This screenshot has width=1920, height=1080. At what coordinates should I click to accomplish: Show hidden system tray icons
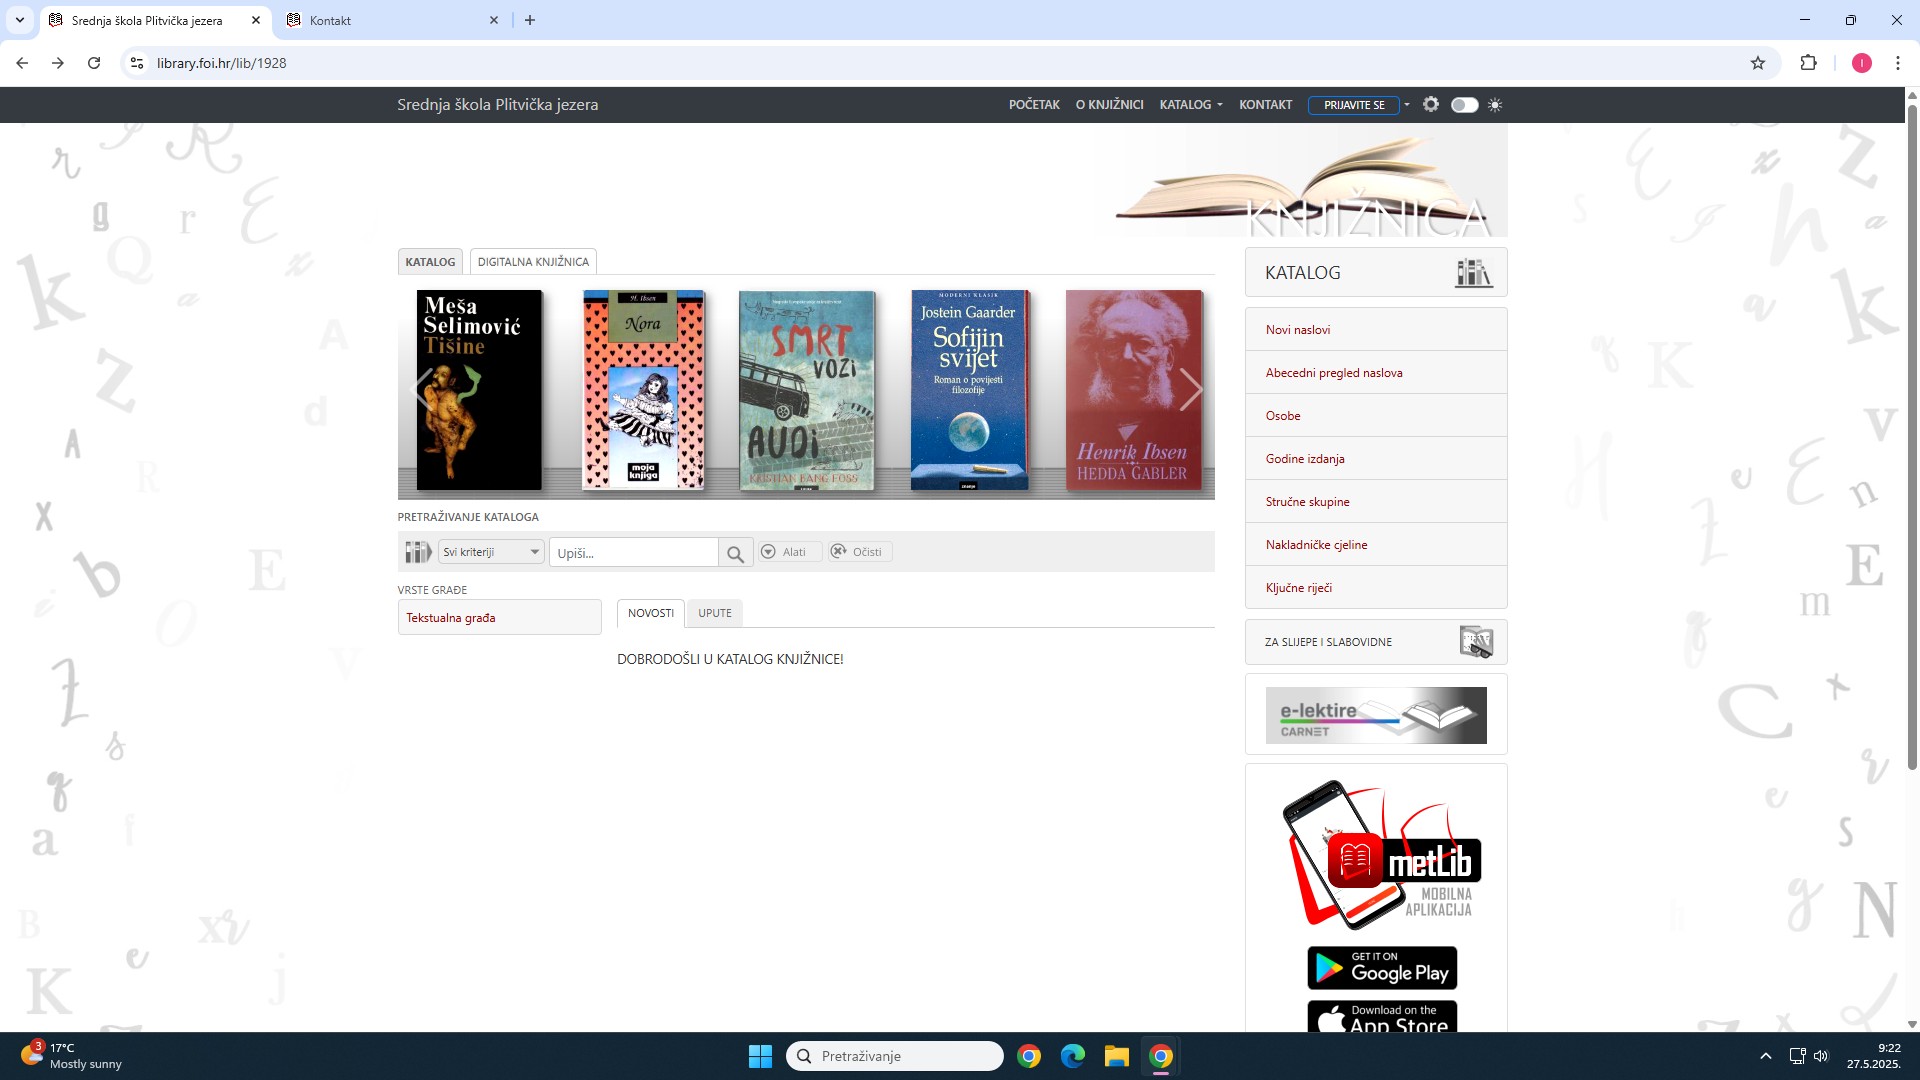coord(1765,1056)
